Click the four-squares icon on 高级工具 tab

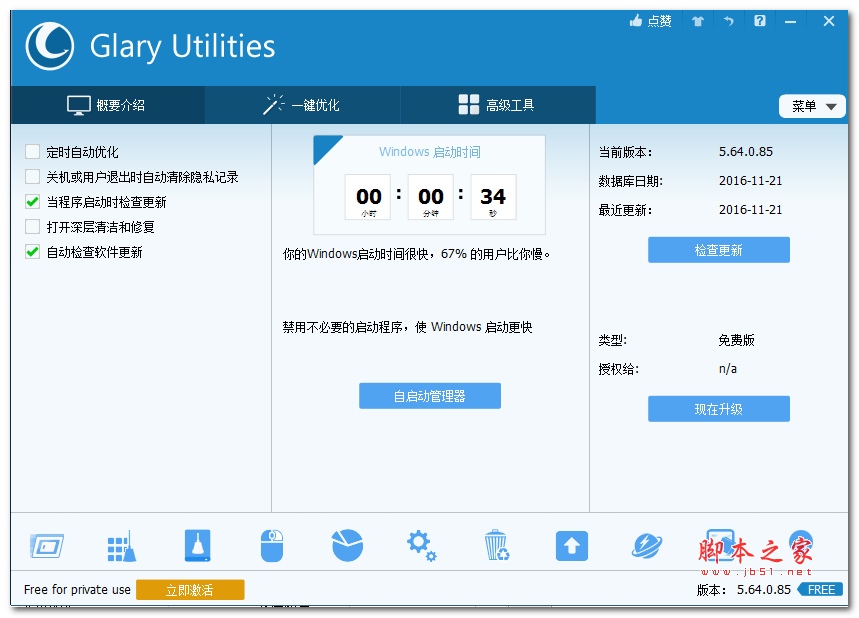[469, 104]
